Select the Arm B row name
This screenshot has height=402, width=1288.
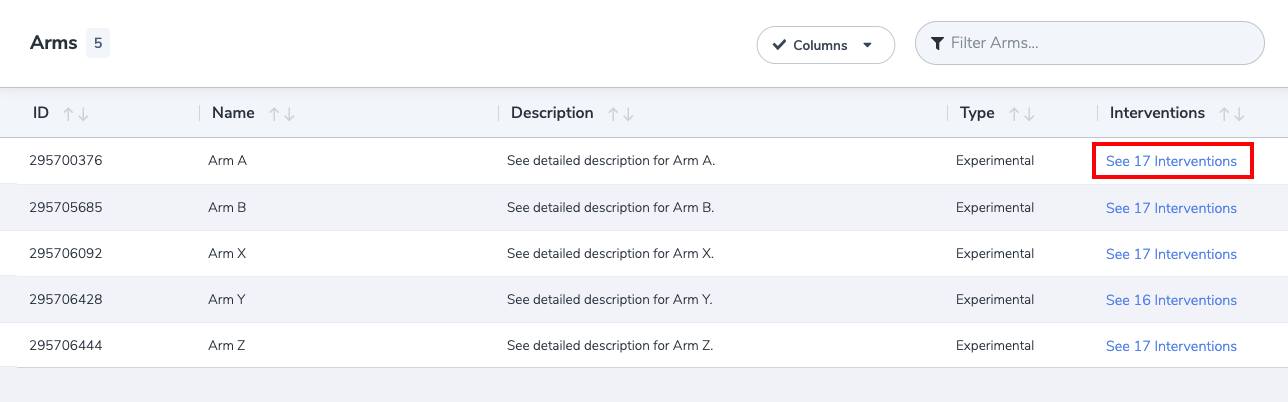tap(227, 208)
